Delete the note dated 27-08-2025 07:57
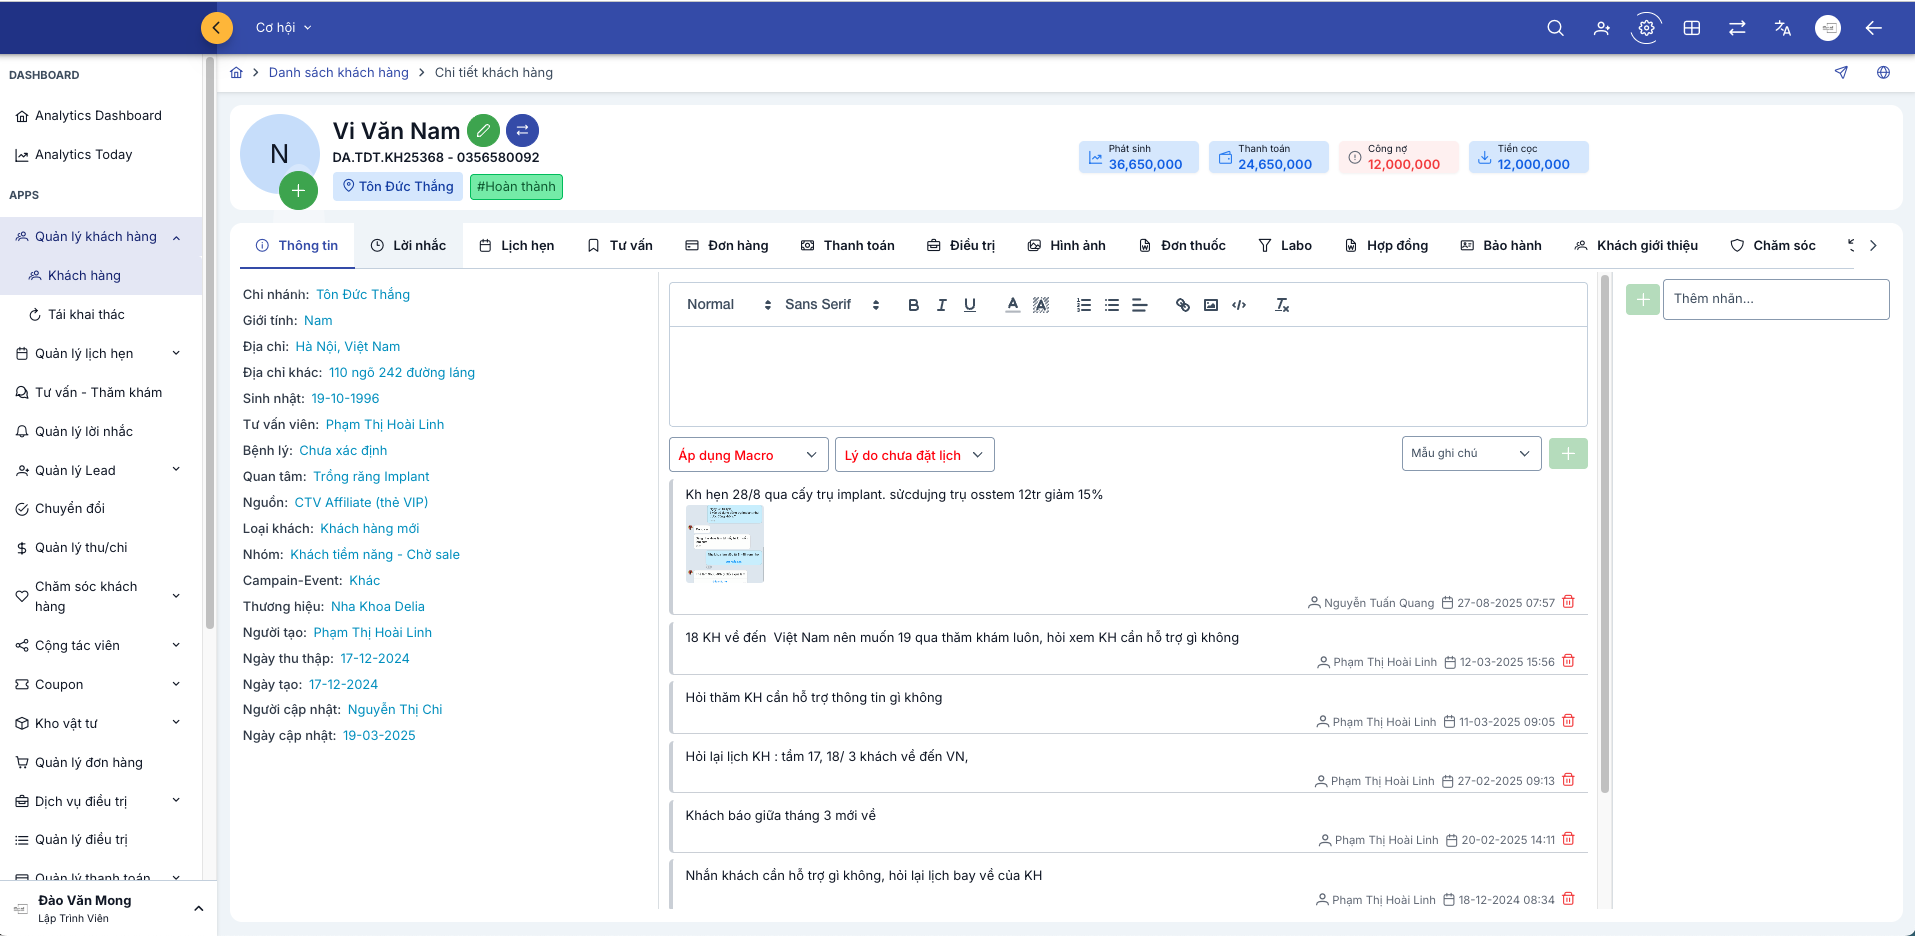Image resolution: width=1915 pixels, height=936 pixels. (1568, 602)
